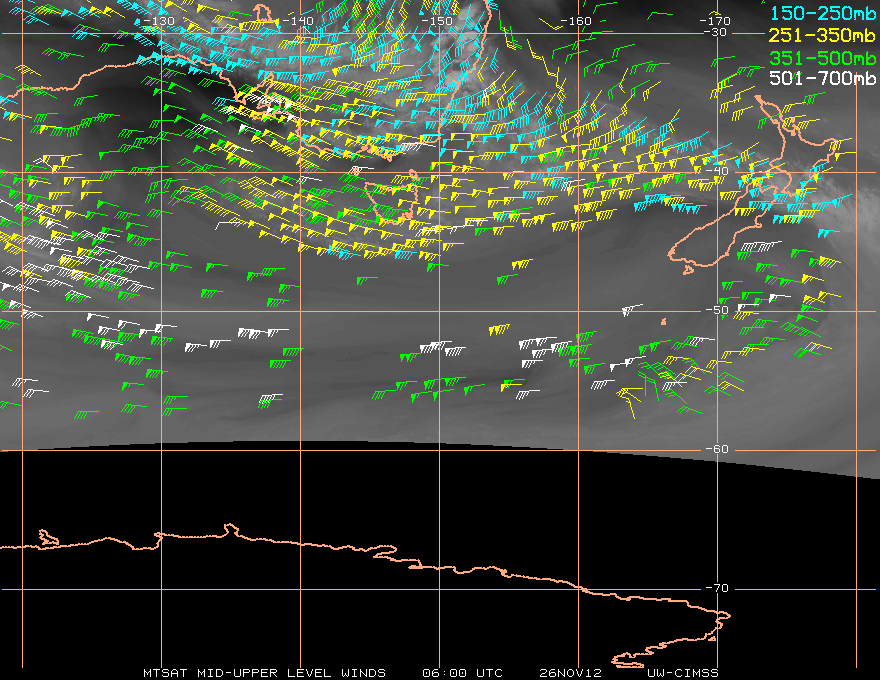Click the -50 latitude label
This screenshot has width=880, height=680.
point(717,310)
